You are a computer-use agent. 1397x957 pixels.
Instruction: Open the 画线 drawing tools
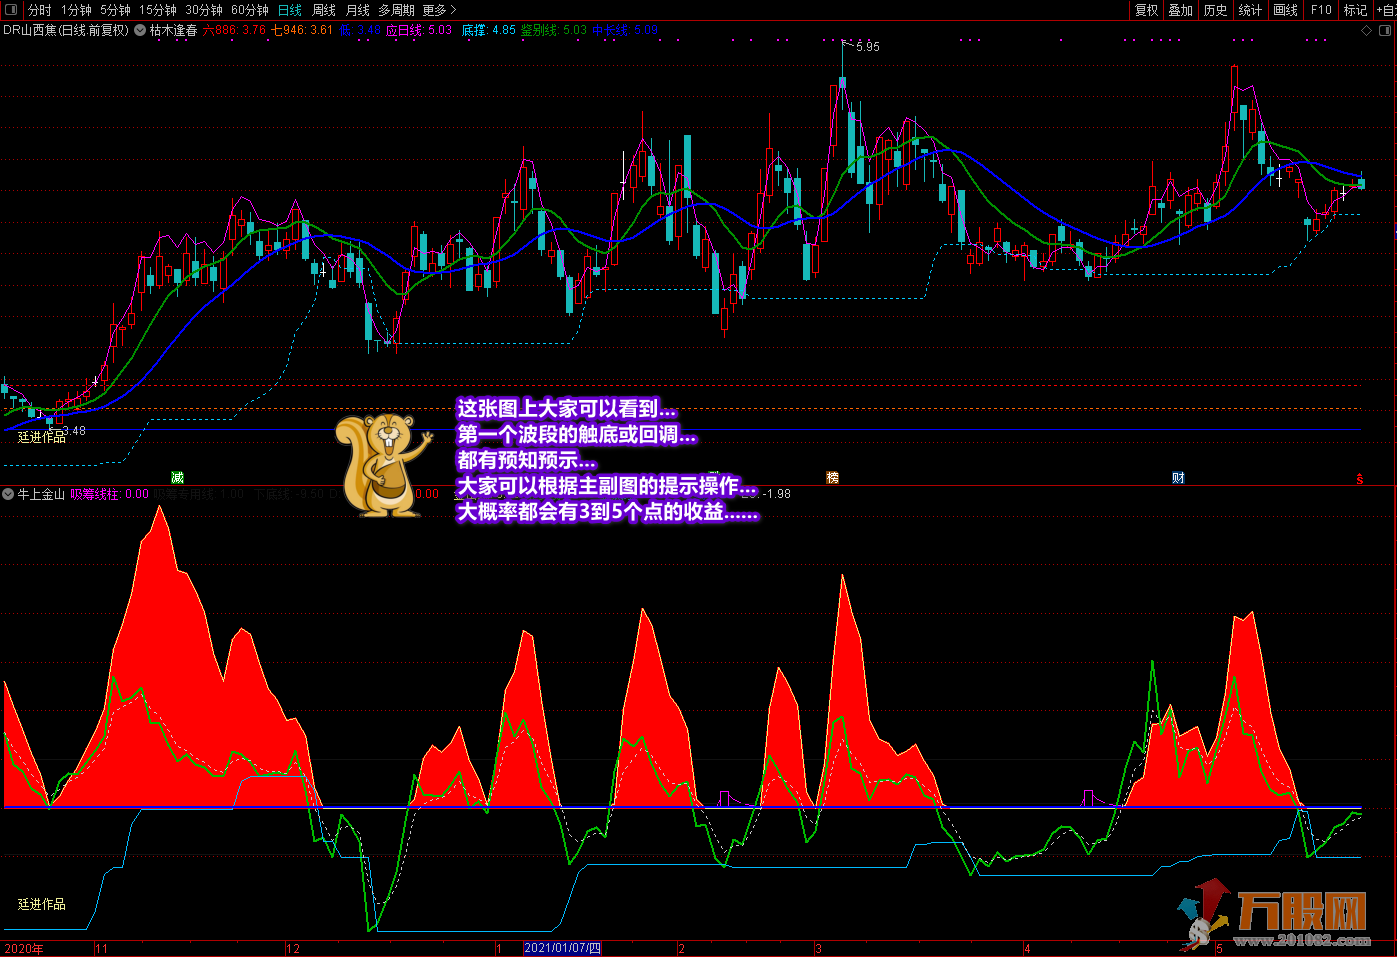click(x=1285, y=10)
